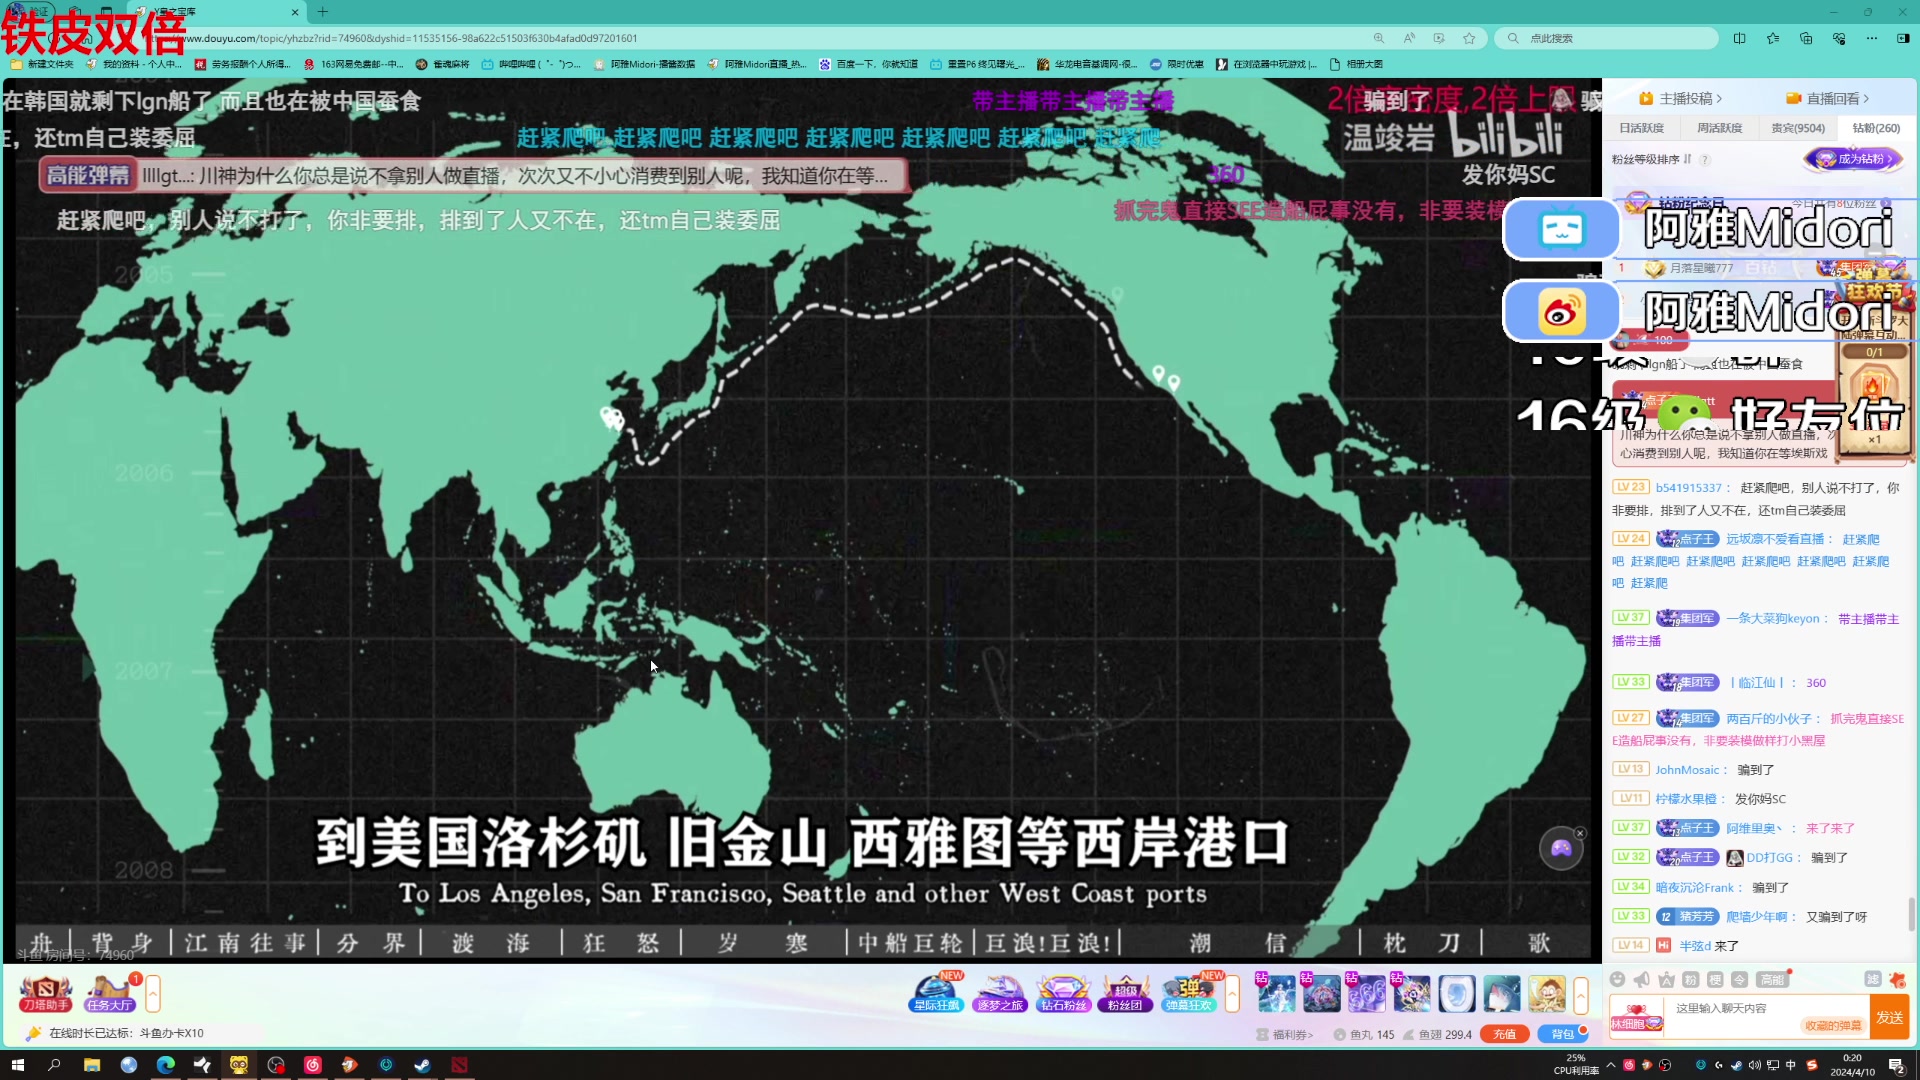Open the 相册大图 bookmark

point(1357,64)
